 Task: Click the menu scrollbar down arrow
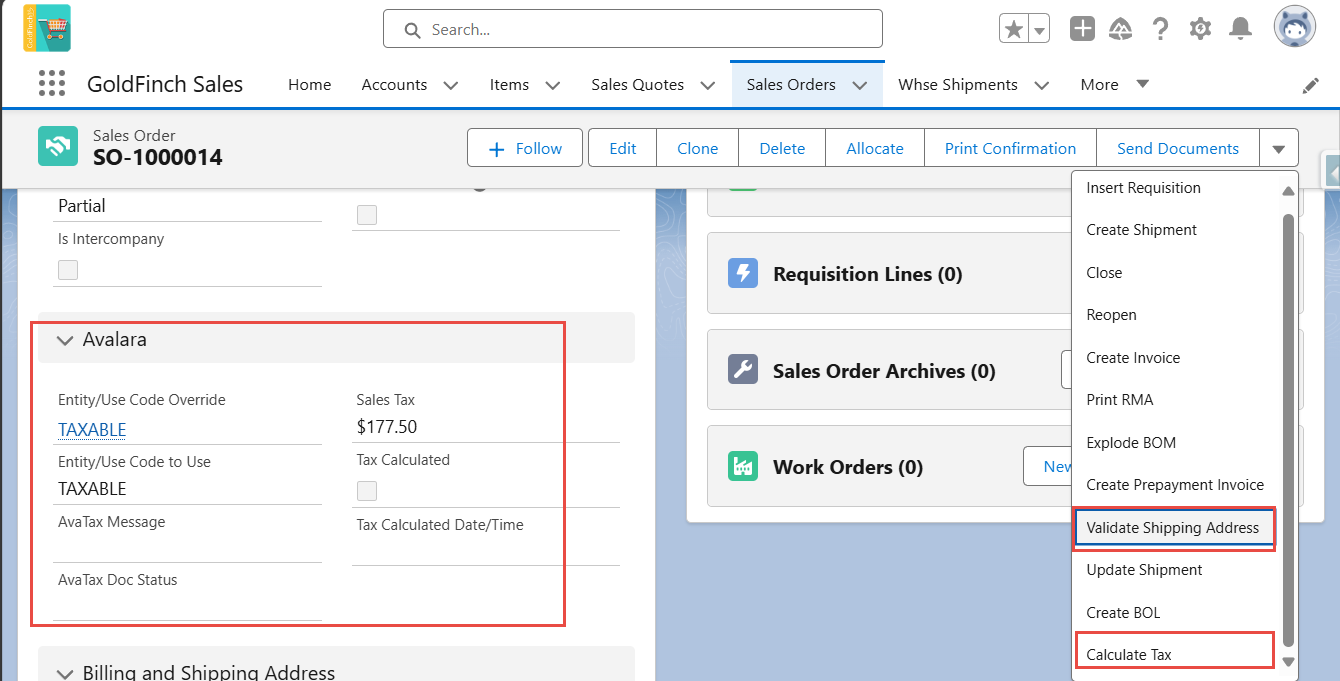coord(1288,662)
